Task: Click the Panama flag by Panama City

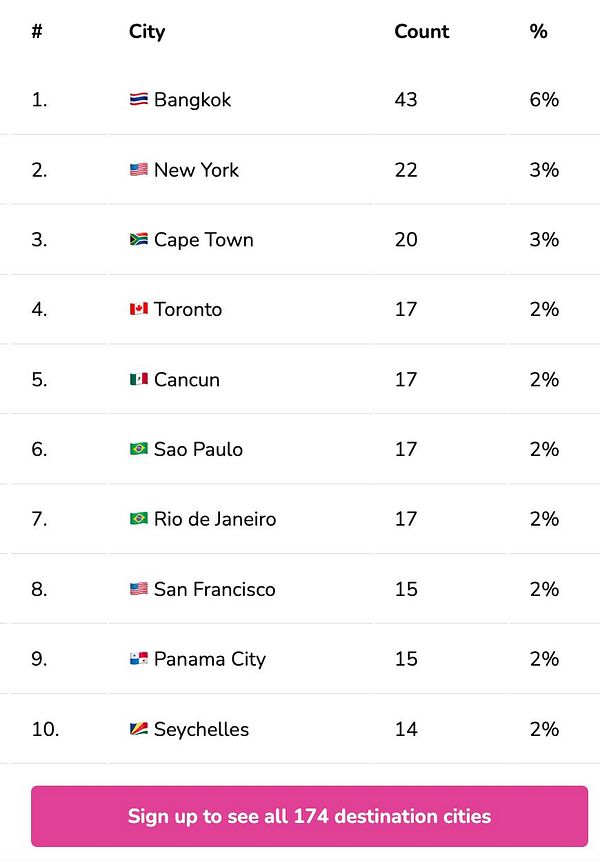Action: pyautogui.click(x=138, y=658)
